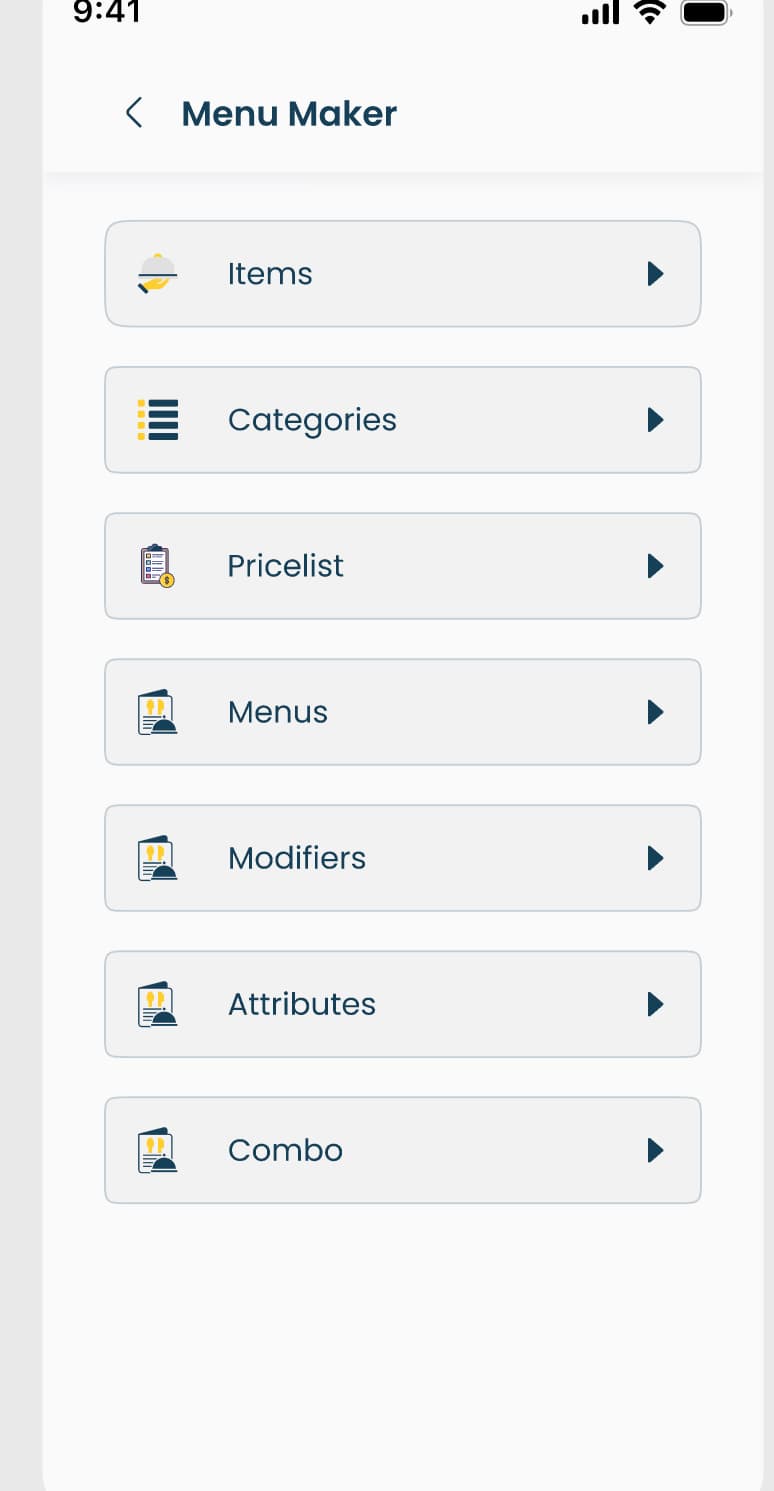This screenshot has width=774, height=1491.
Task: Open the Combo section
Action: click(x=403, y=1150)
